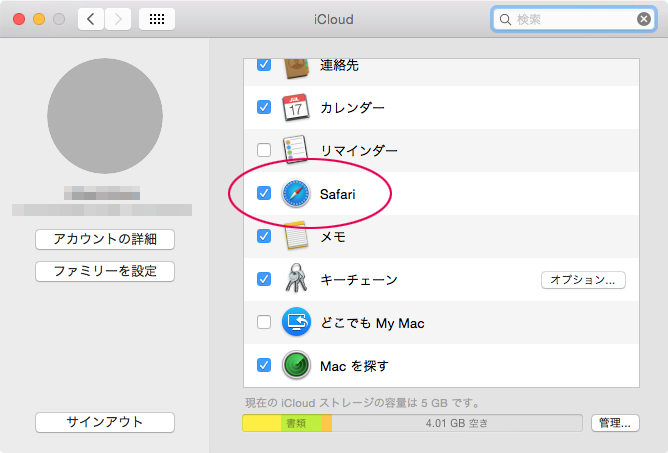Uncheck the Mac を探す checkbox

[x=264, y=365]
